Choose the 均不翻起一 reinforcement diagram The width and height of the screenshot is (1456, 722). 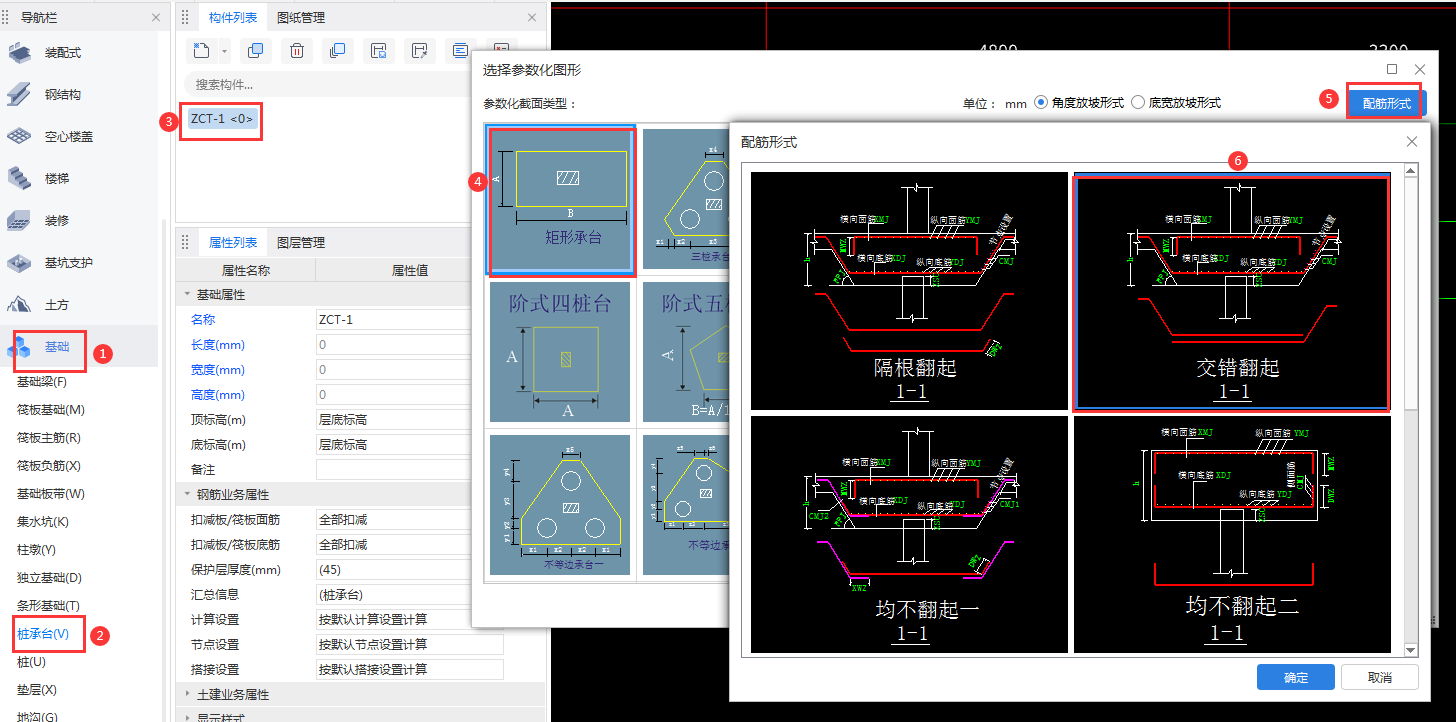[x=909, y=535]
